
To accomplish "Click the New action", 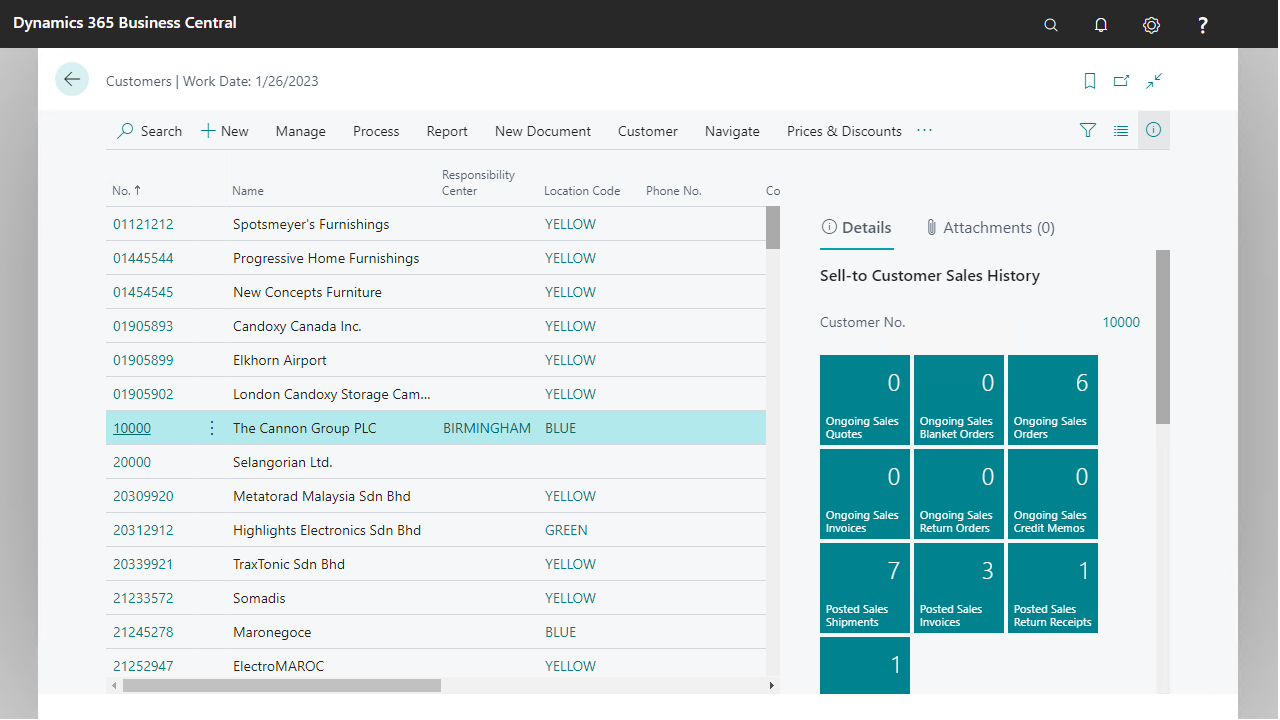I will tap(225, 131).
